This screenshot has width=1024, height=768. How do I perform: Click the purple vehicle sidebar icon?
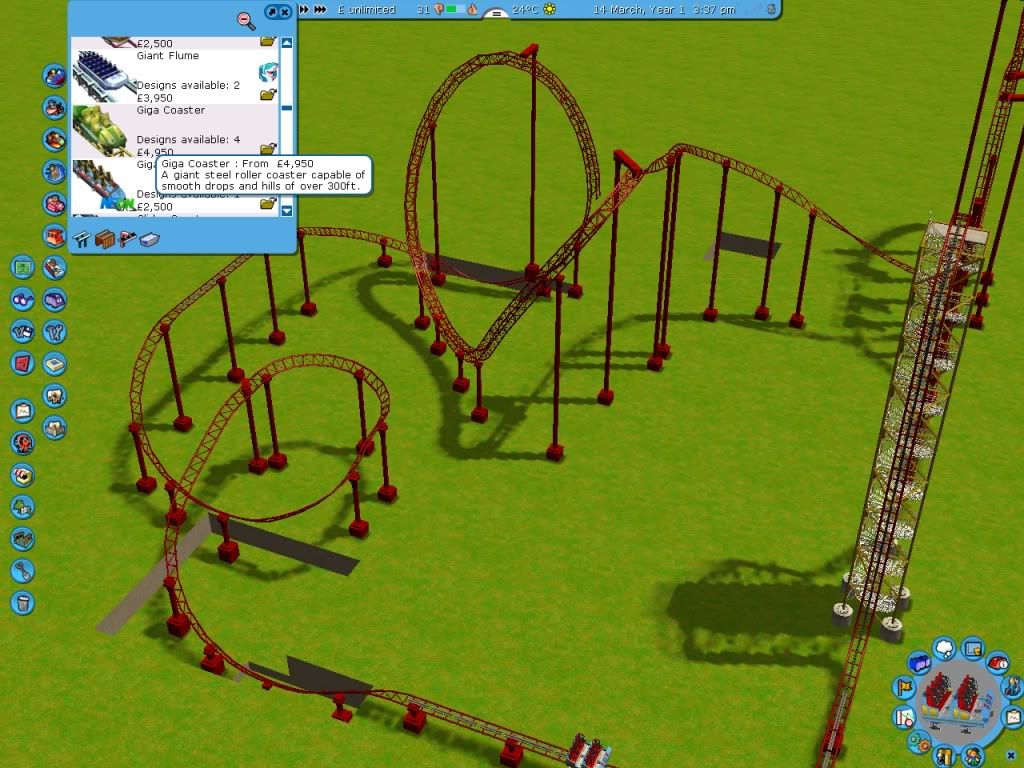pyautogui.click(x=55, y=300)
